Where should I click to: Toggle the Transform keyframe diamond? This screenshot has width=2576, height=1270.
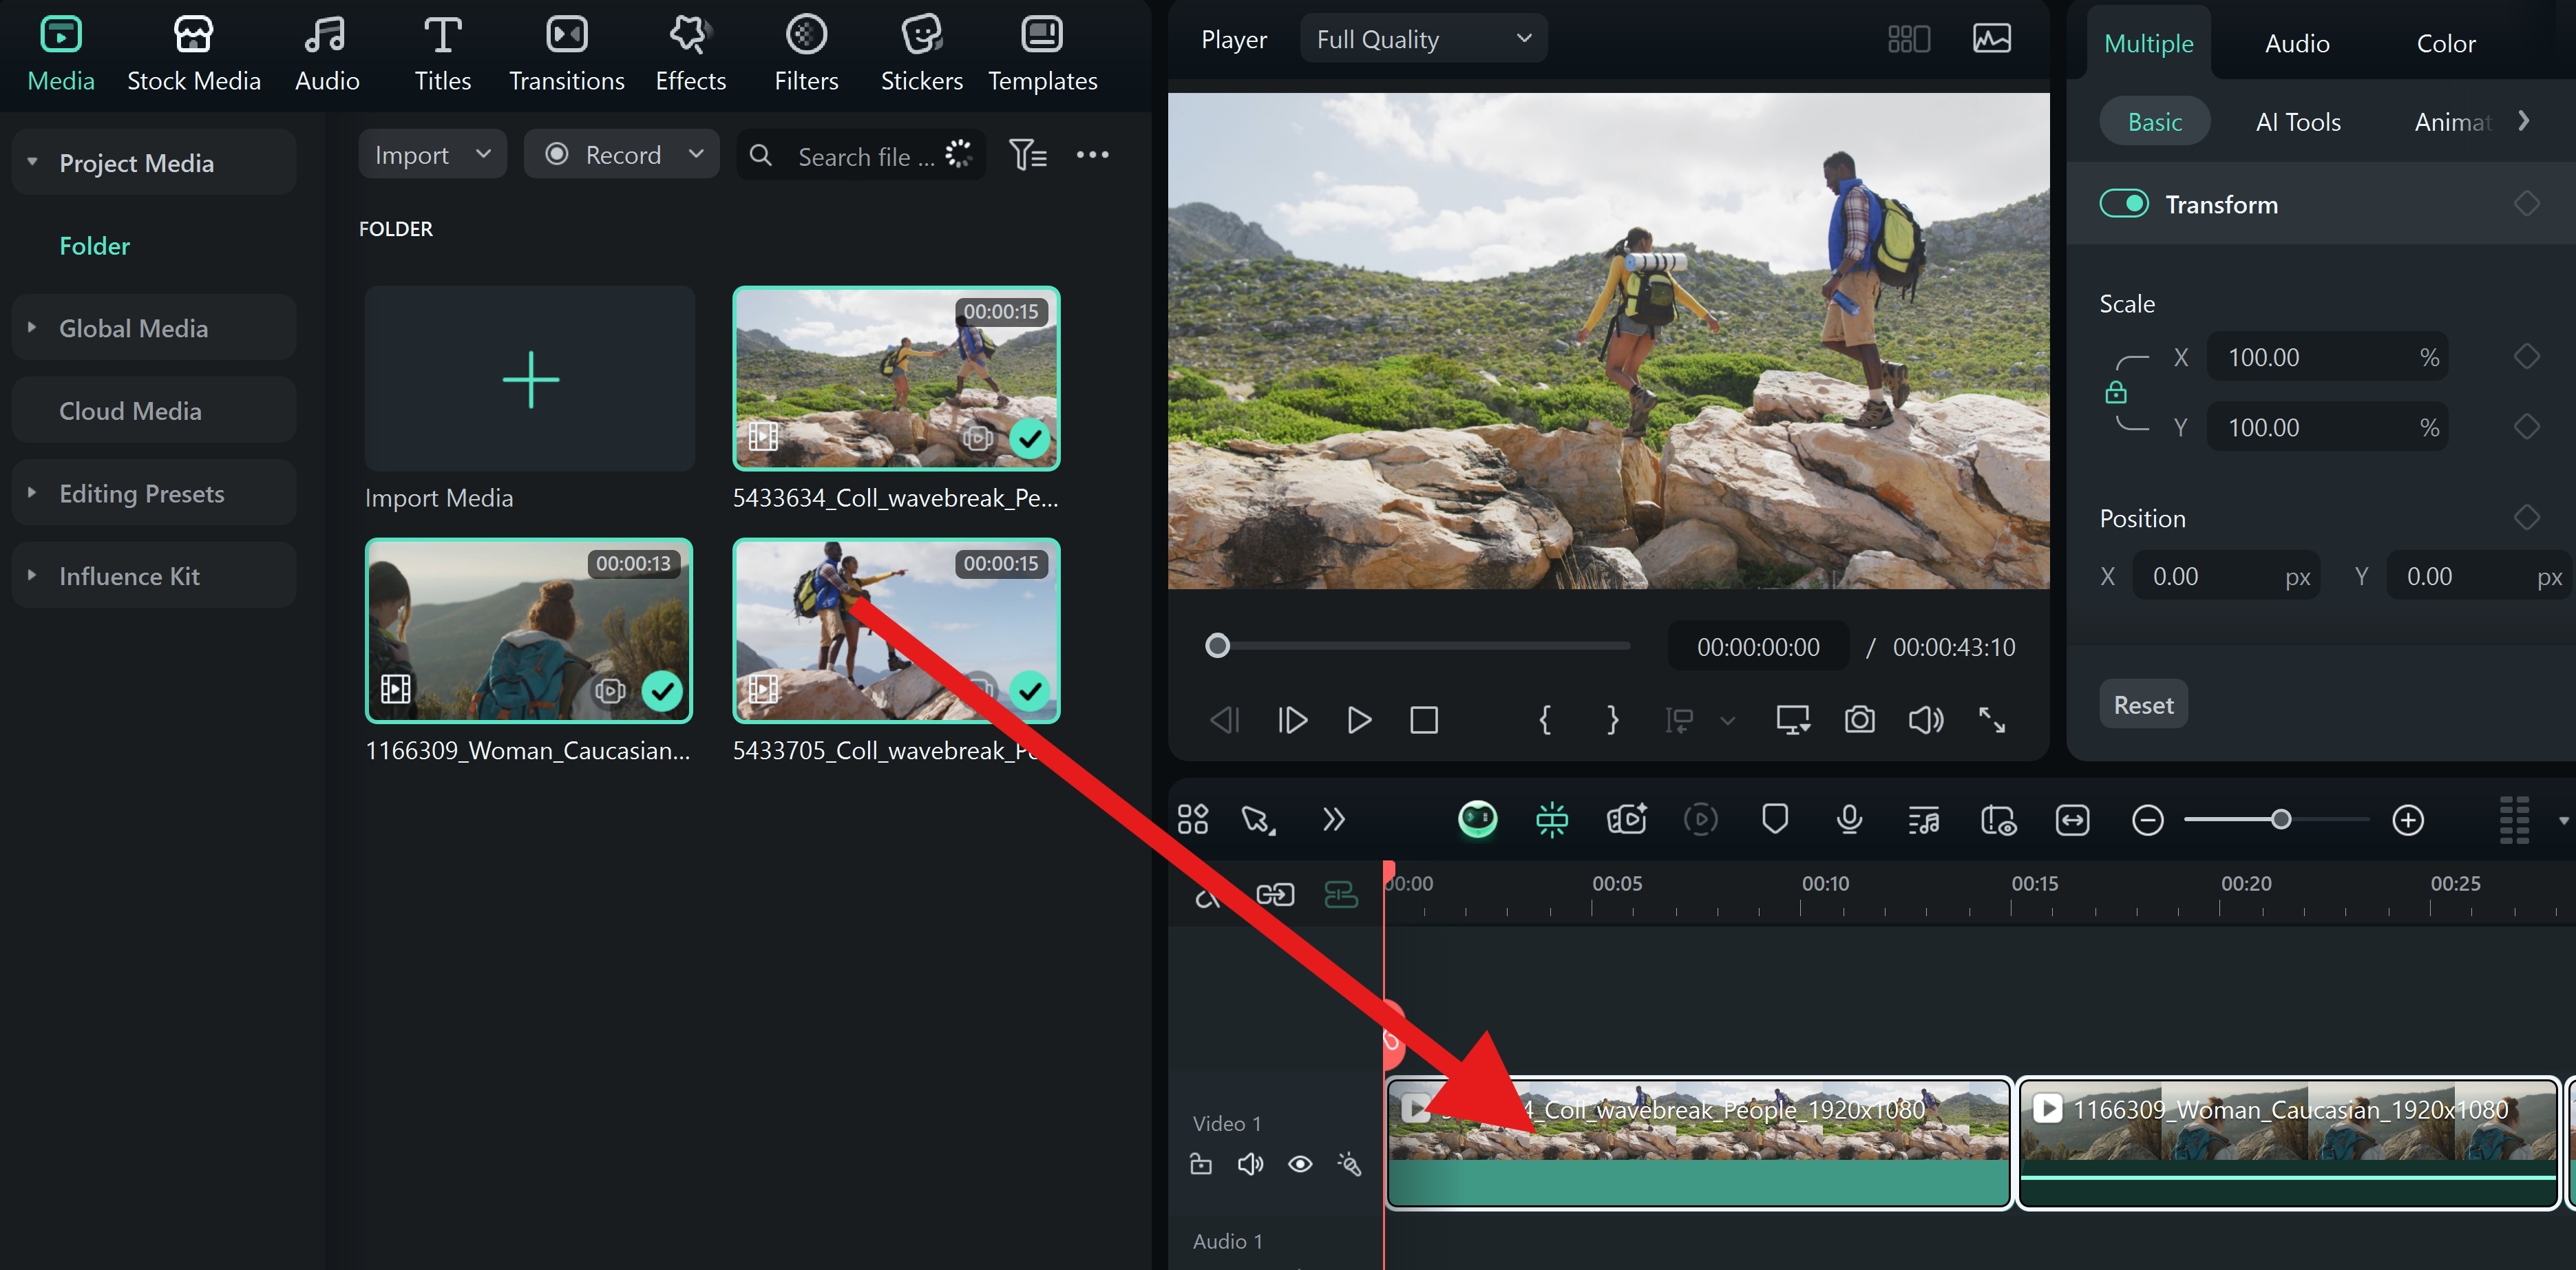coord(2526,204)
